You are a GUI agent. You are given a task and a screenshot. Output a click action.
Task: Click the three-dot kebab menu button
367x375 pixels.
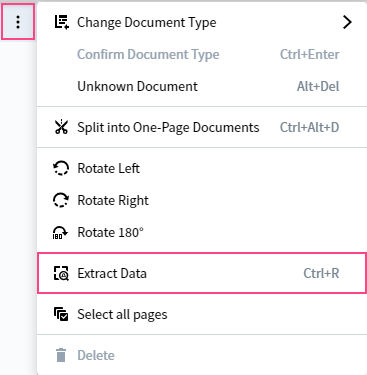click(x=18, y=22)
